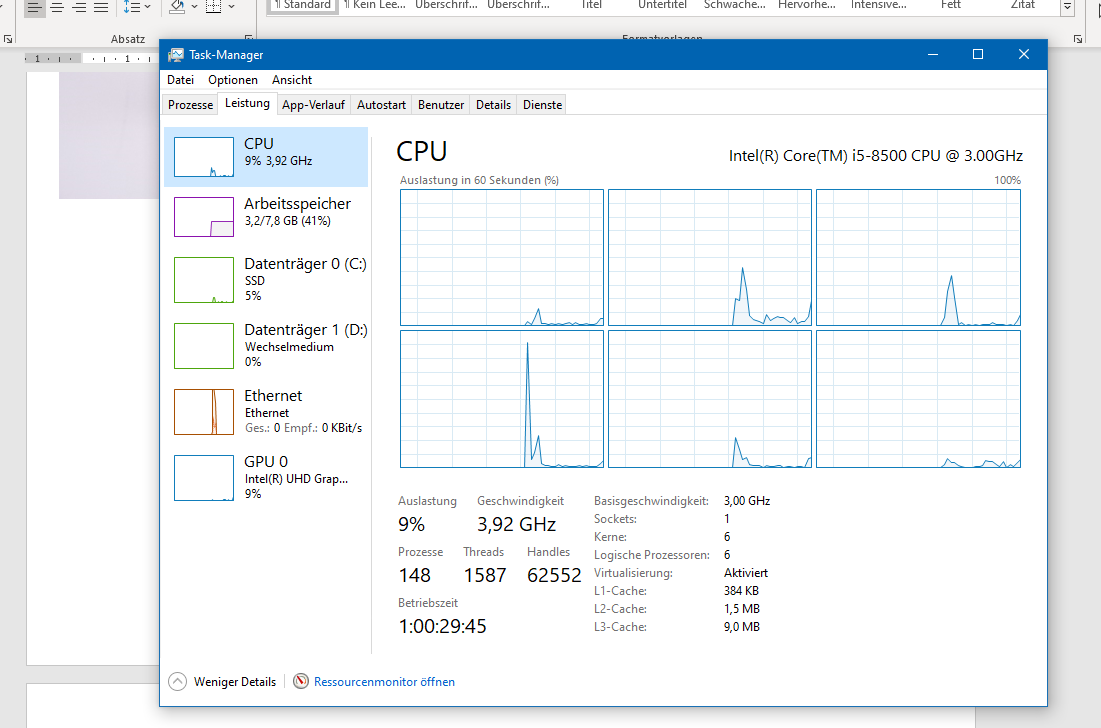Align text left in Word ribbon
Viewport: 1101px width, 728px height.
34,8
